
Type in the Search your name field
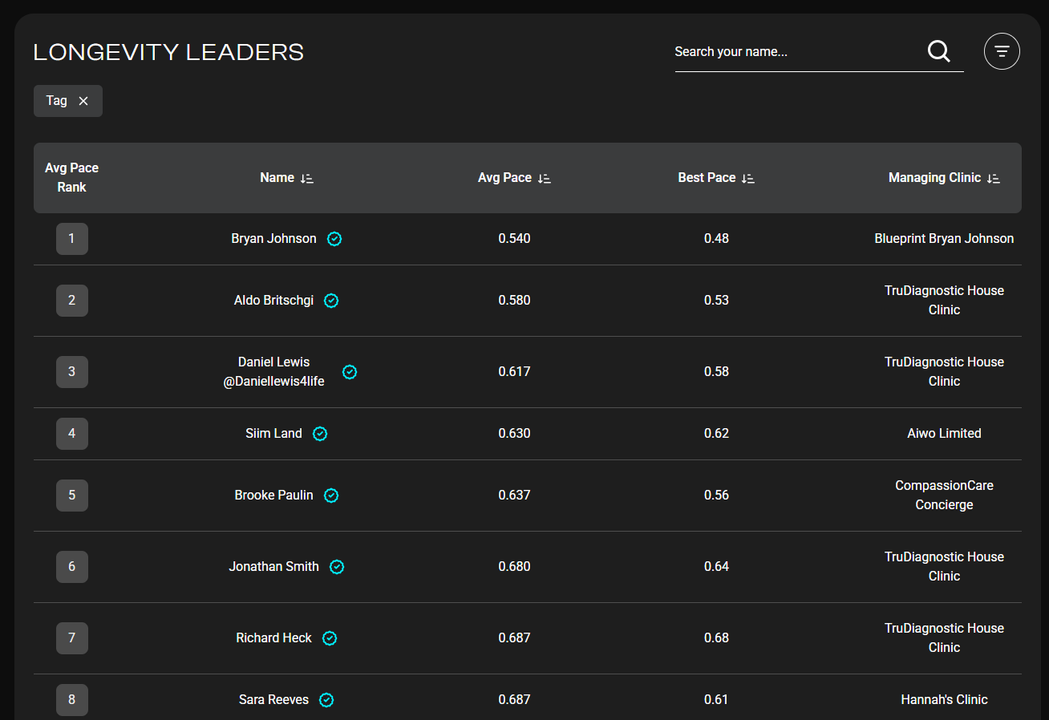click(795, 52)
